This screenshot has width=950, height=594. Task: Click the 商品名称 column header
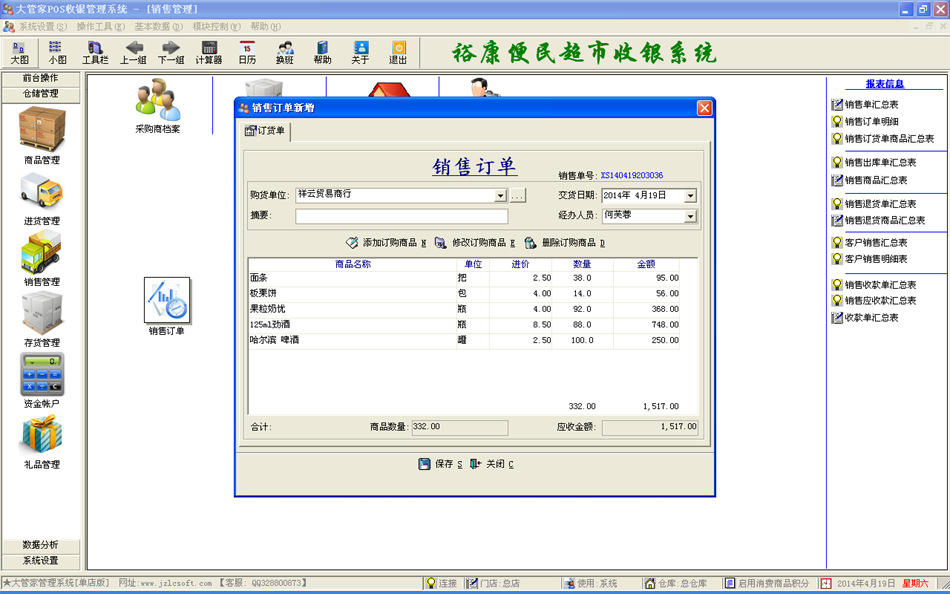353,264
